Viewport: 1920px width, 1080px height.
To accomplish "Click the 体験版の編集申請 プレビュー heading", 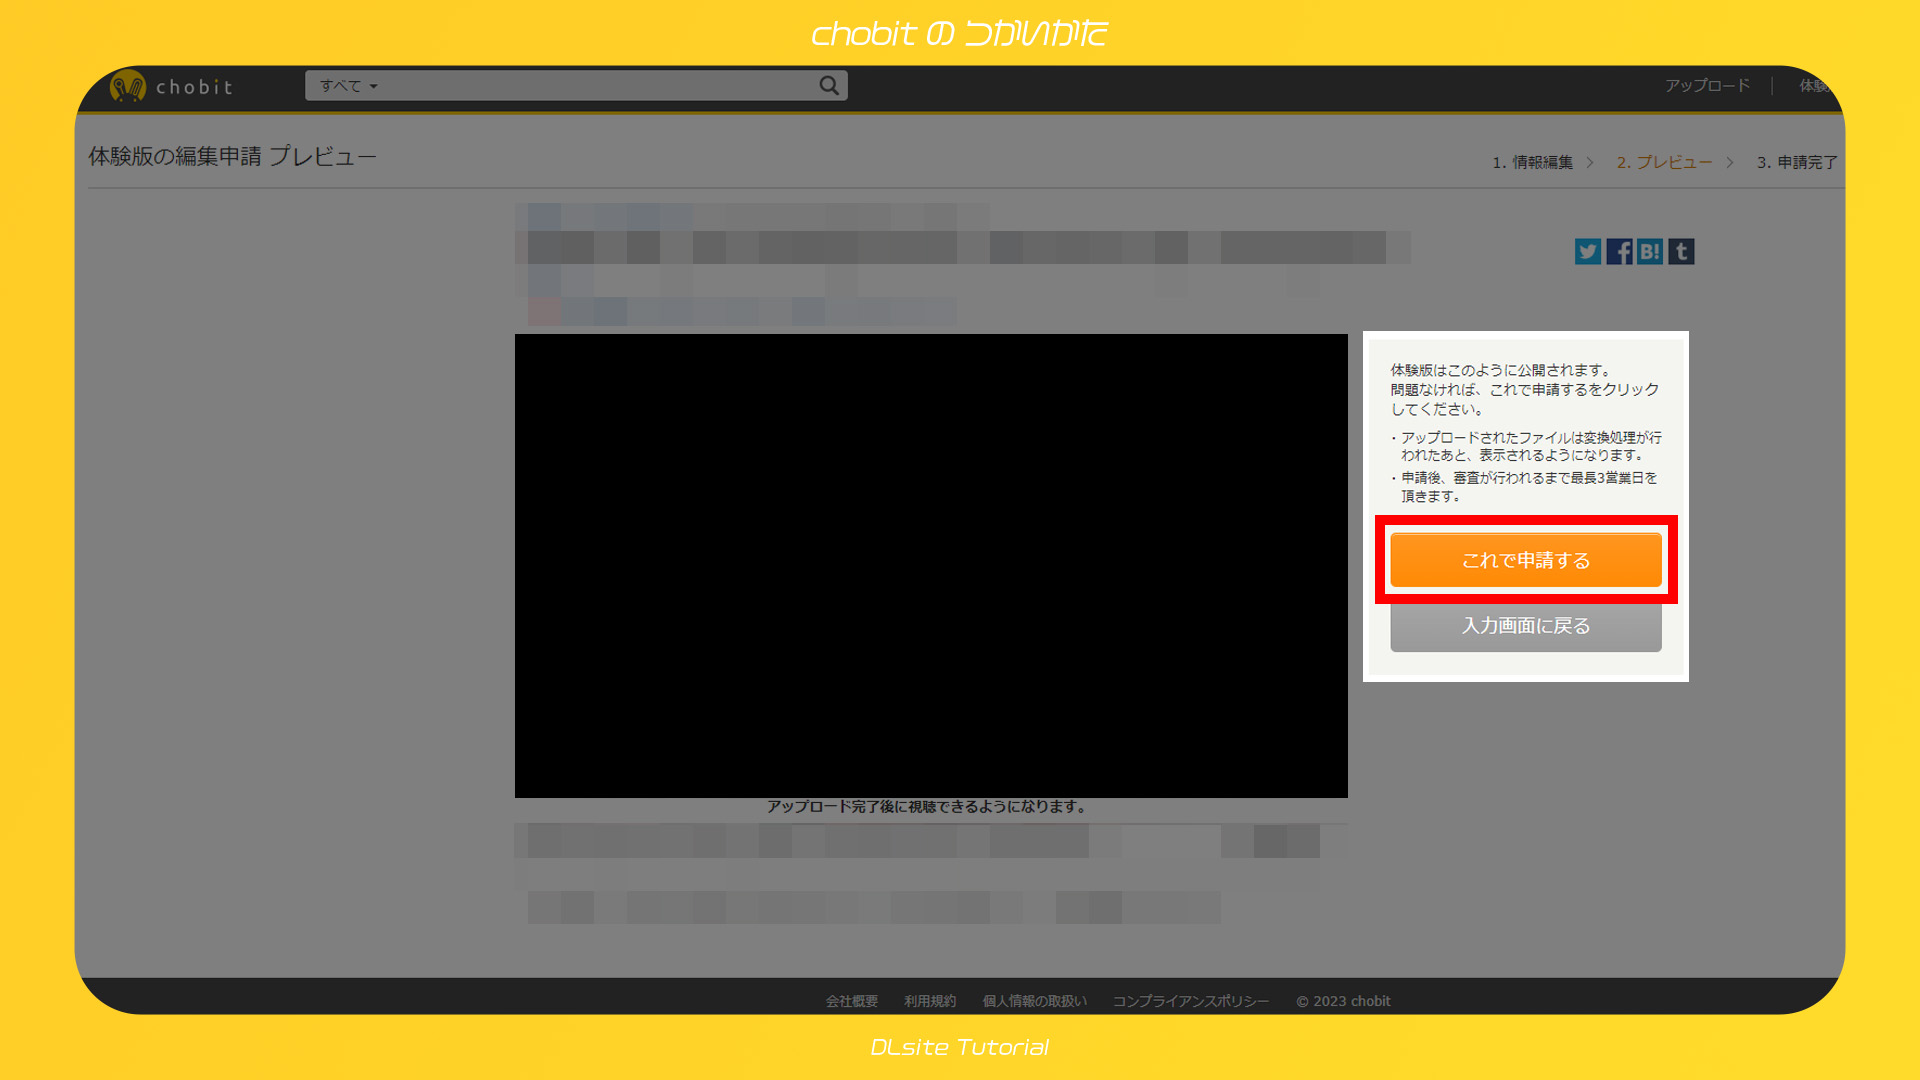I will point(232,156).
